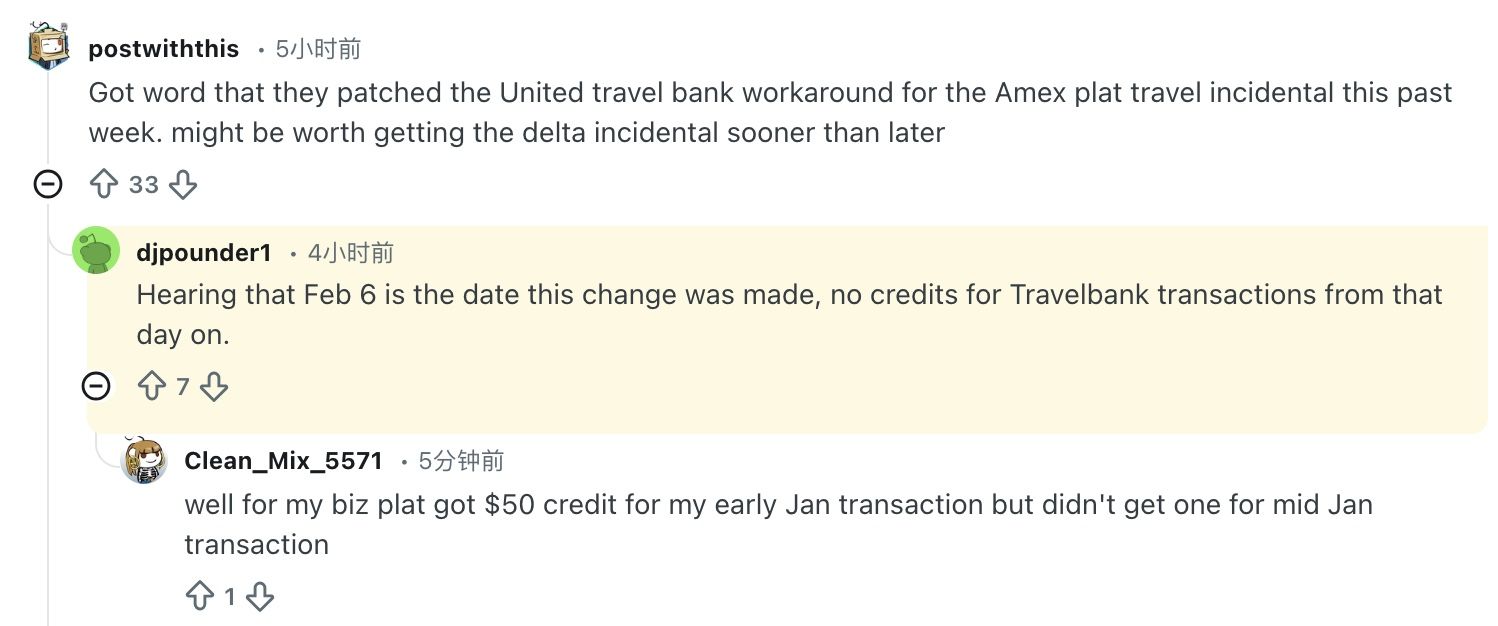The height and width of the screenshot is (626, 1498).
Task: Downvote djpounder1's reply
Action: pyautogui.click(x=214, y=387)
